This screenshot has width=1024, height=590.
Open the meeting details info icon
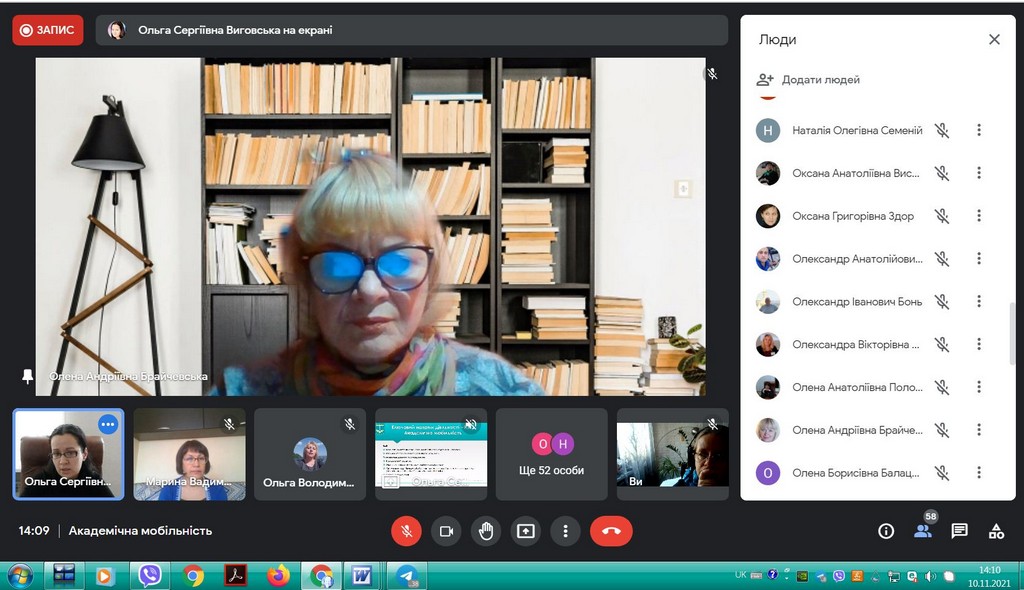(885, 531)
